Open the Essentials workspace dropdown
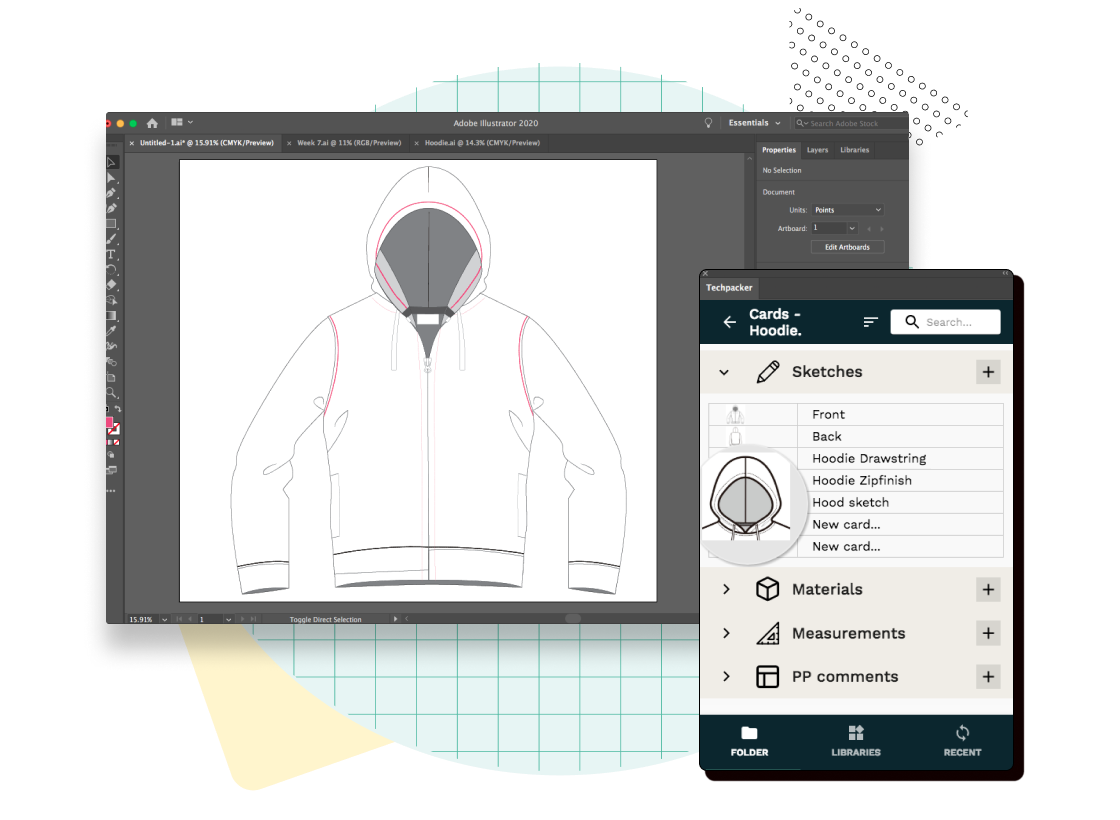Image resolution: width=1120 pixels, height=820 pixels. pos(755,123)
